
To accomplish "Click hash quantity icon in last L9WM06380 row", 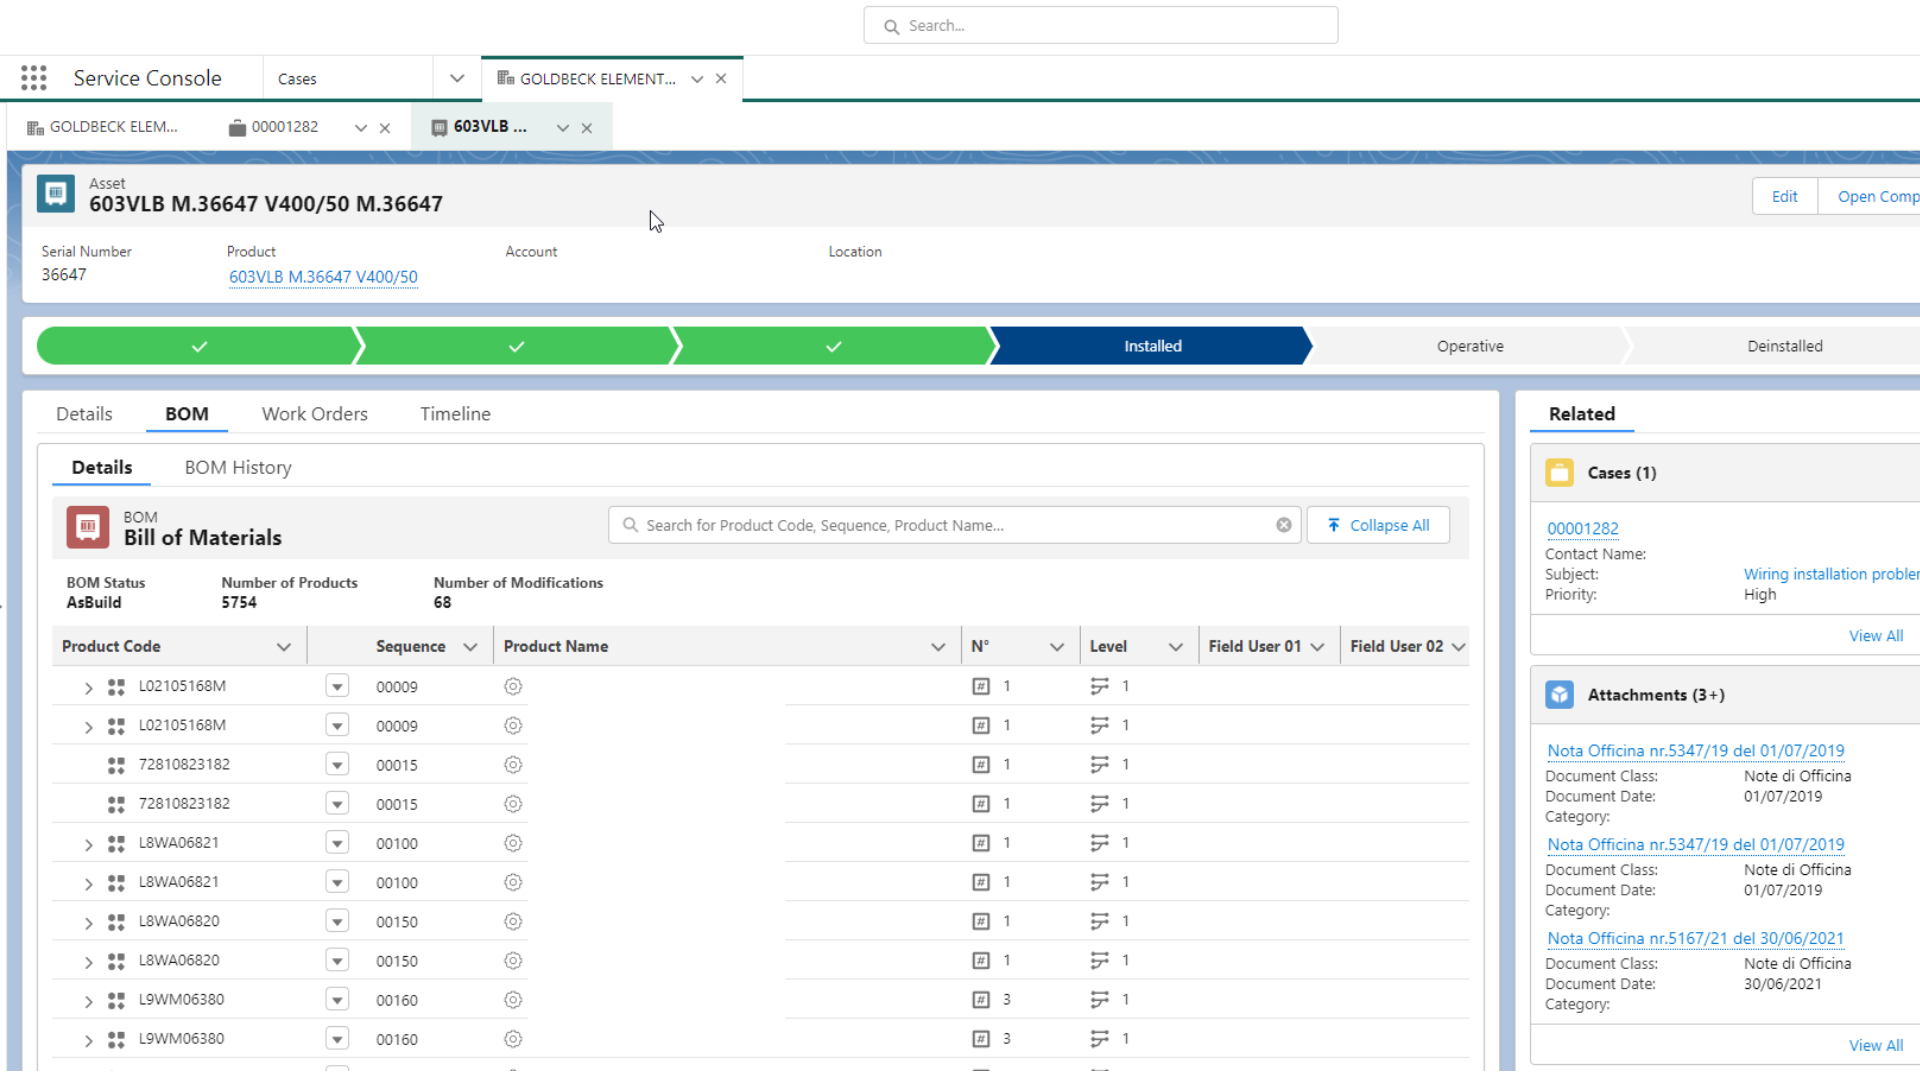I will click(981, 1039).
